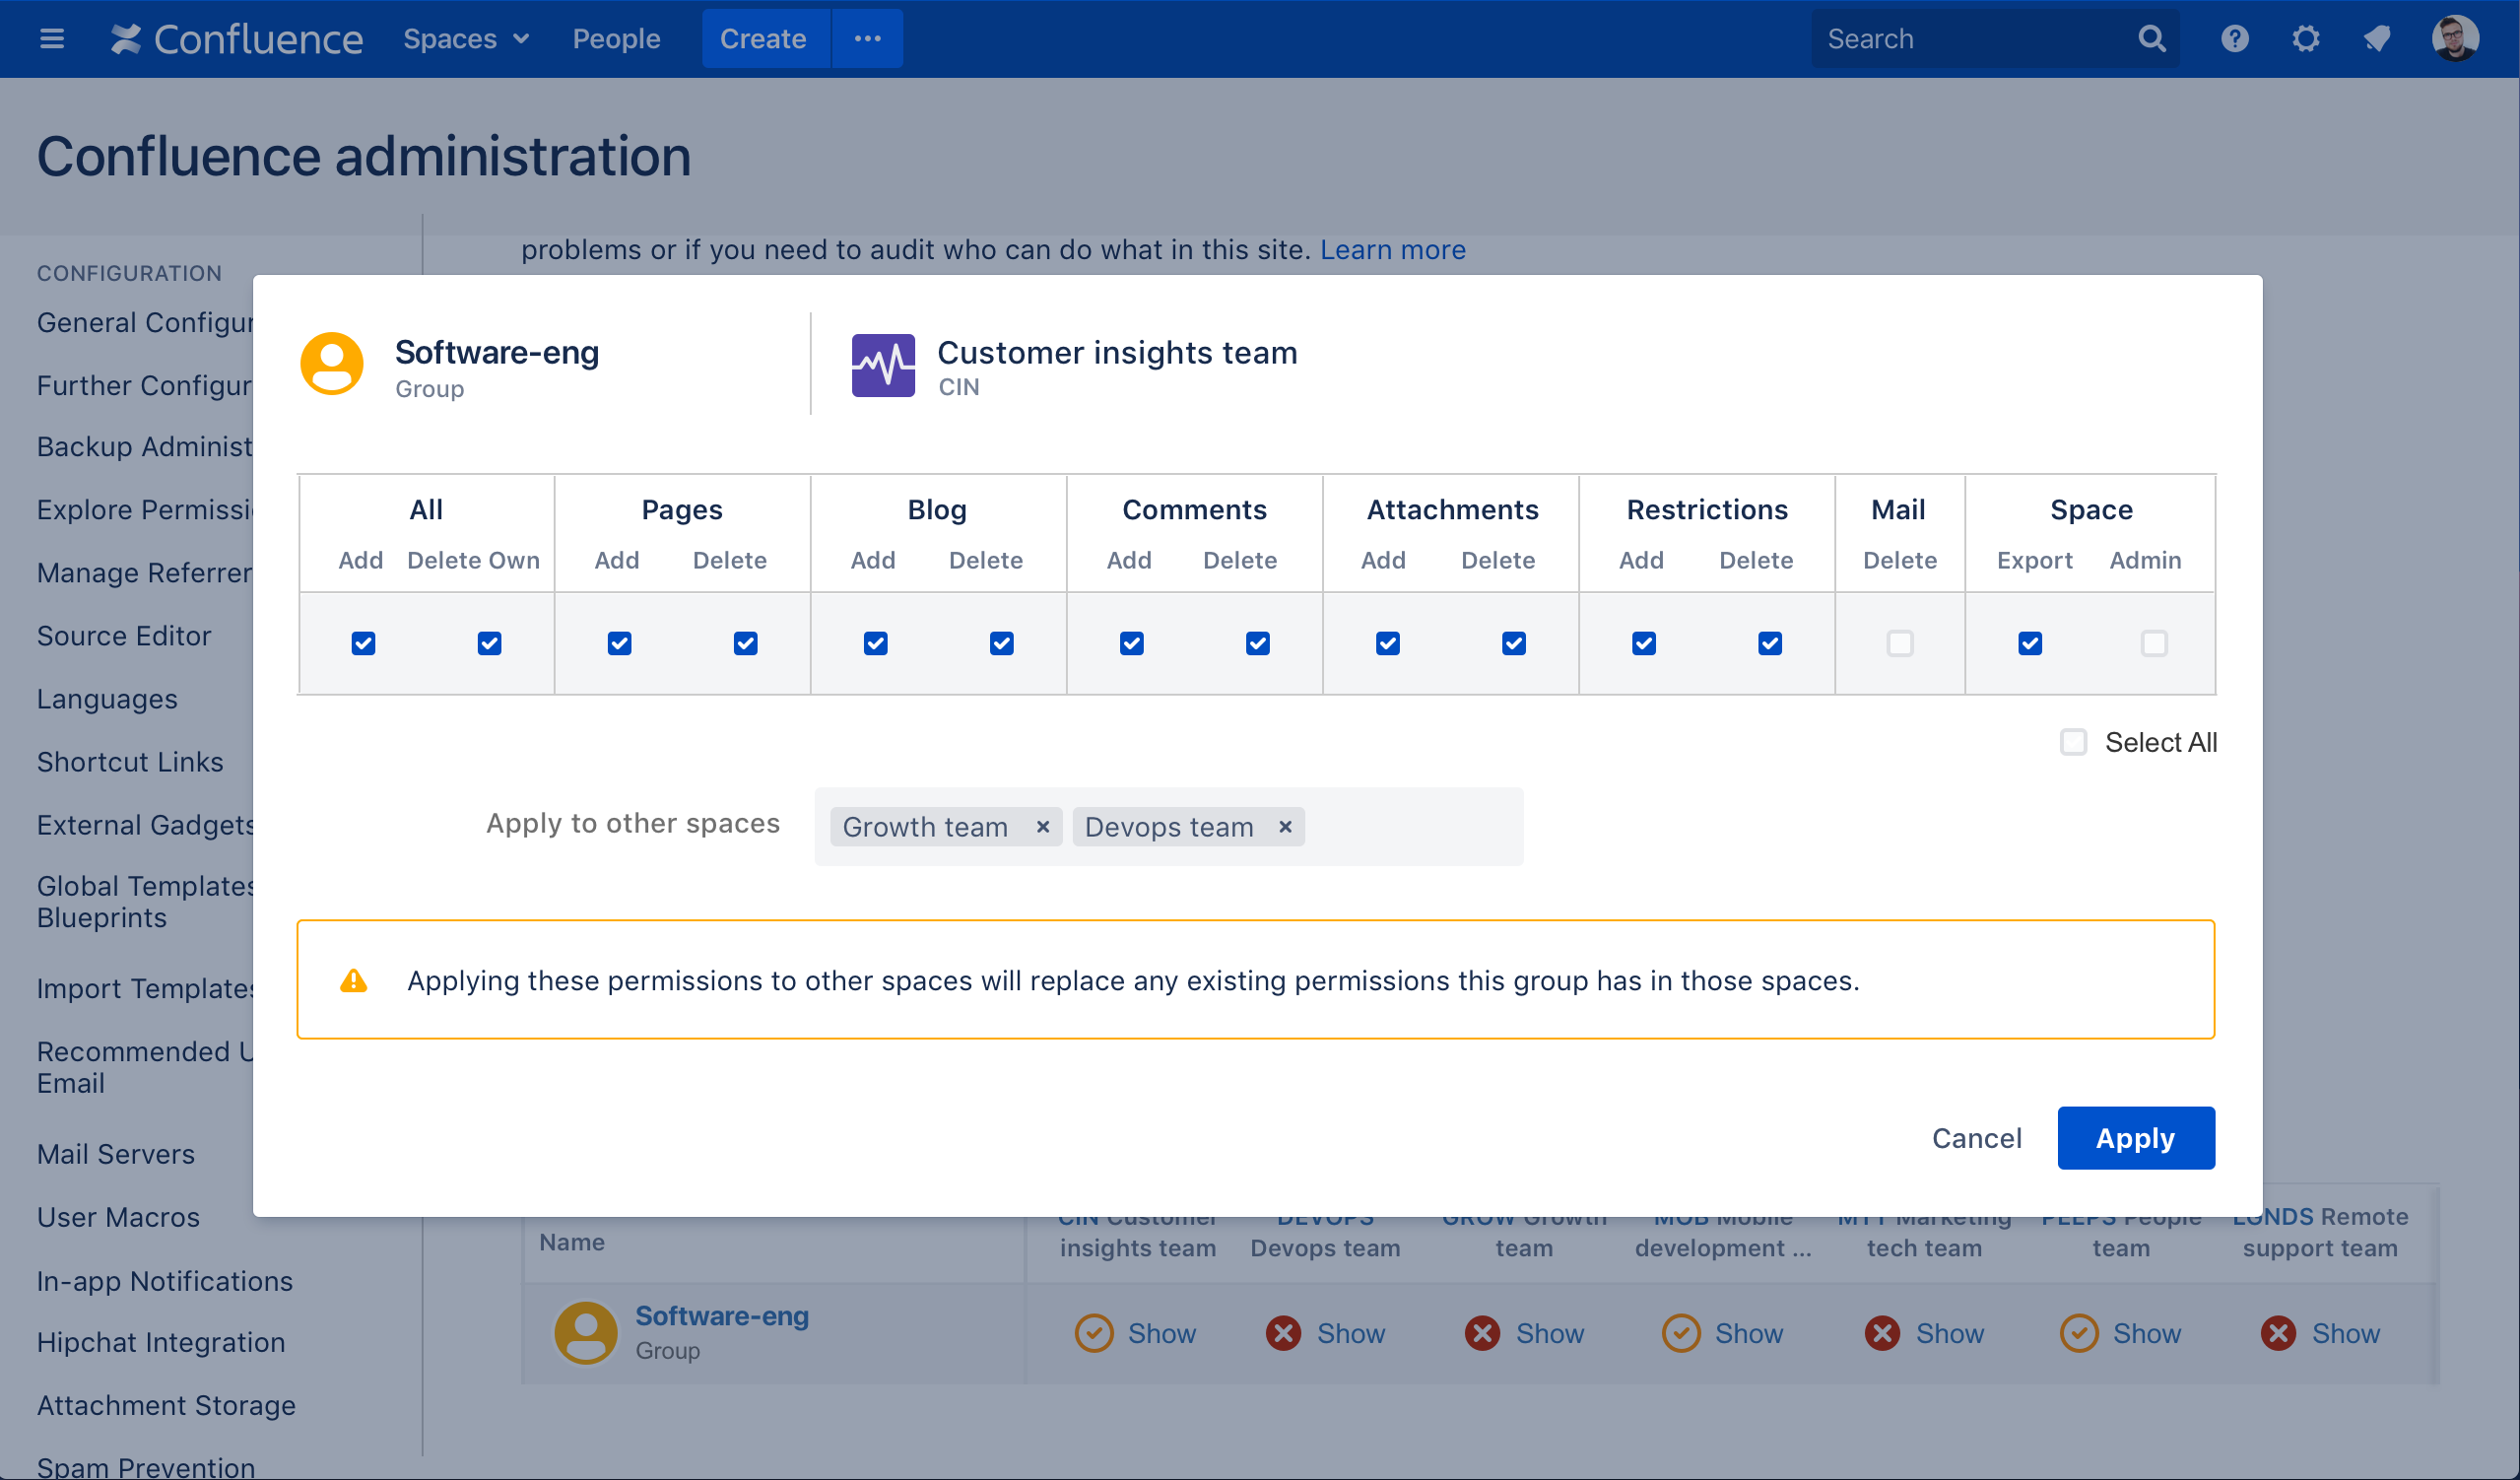Click the grid/apps menu icon

tap(53, 38)
